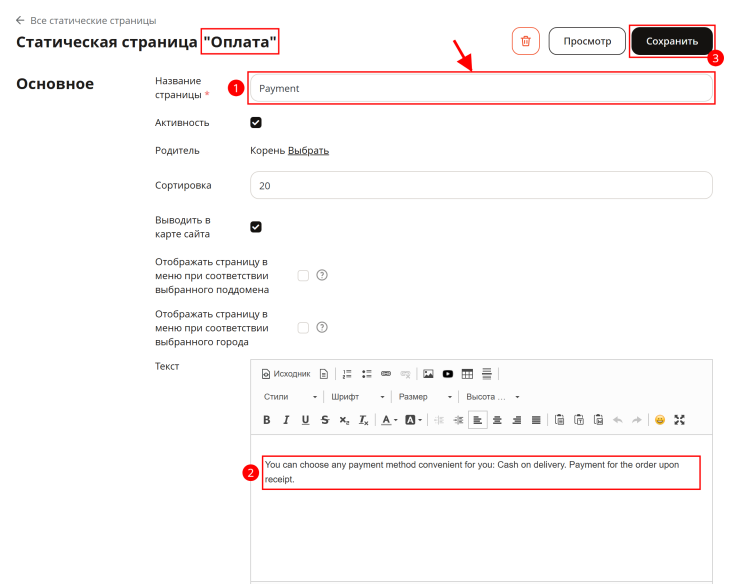Screen dimensions: 740x584
Task: Uncheck the Активность checkbox
Action: [256, 123]
